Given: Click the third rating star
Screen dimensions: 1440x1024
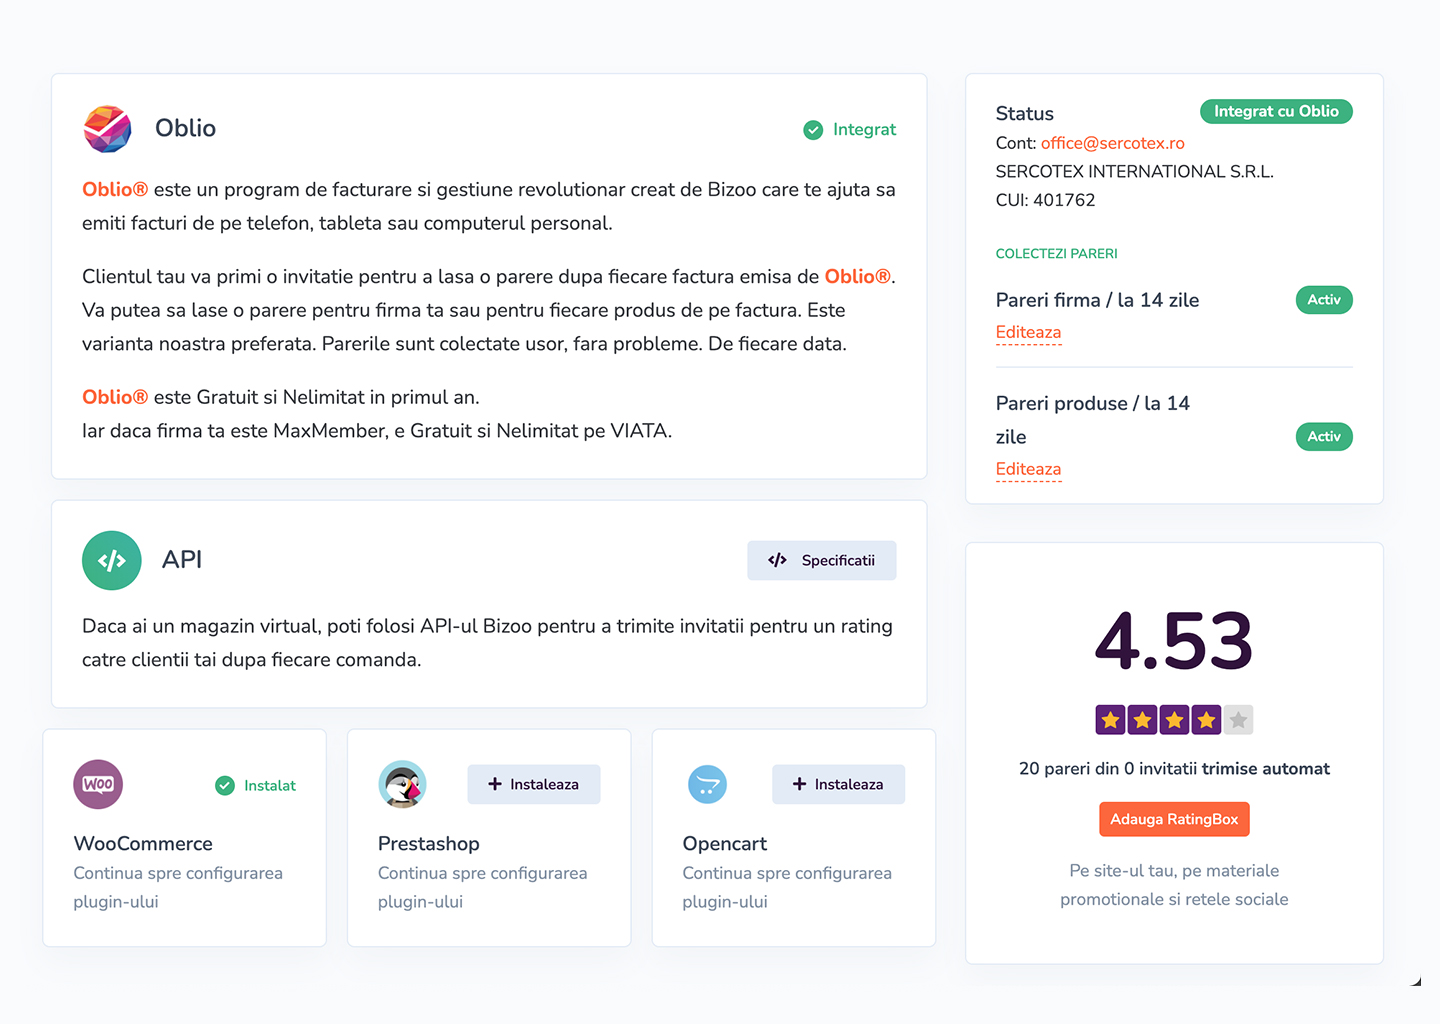Looking at the screenshot, I should (x=1174, y=720).
